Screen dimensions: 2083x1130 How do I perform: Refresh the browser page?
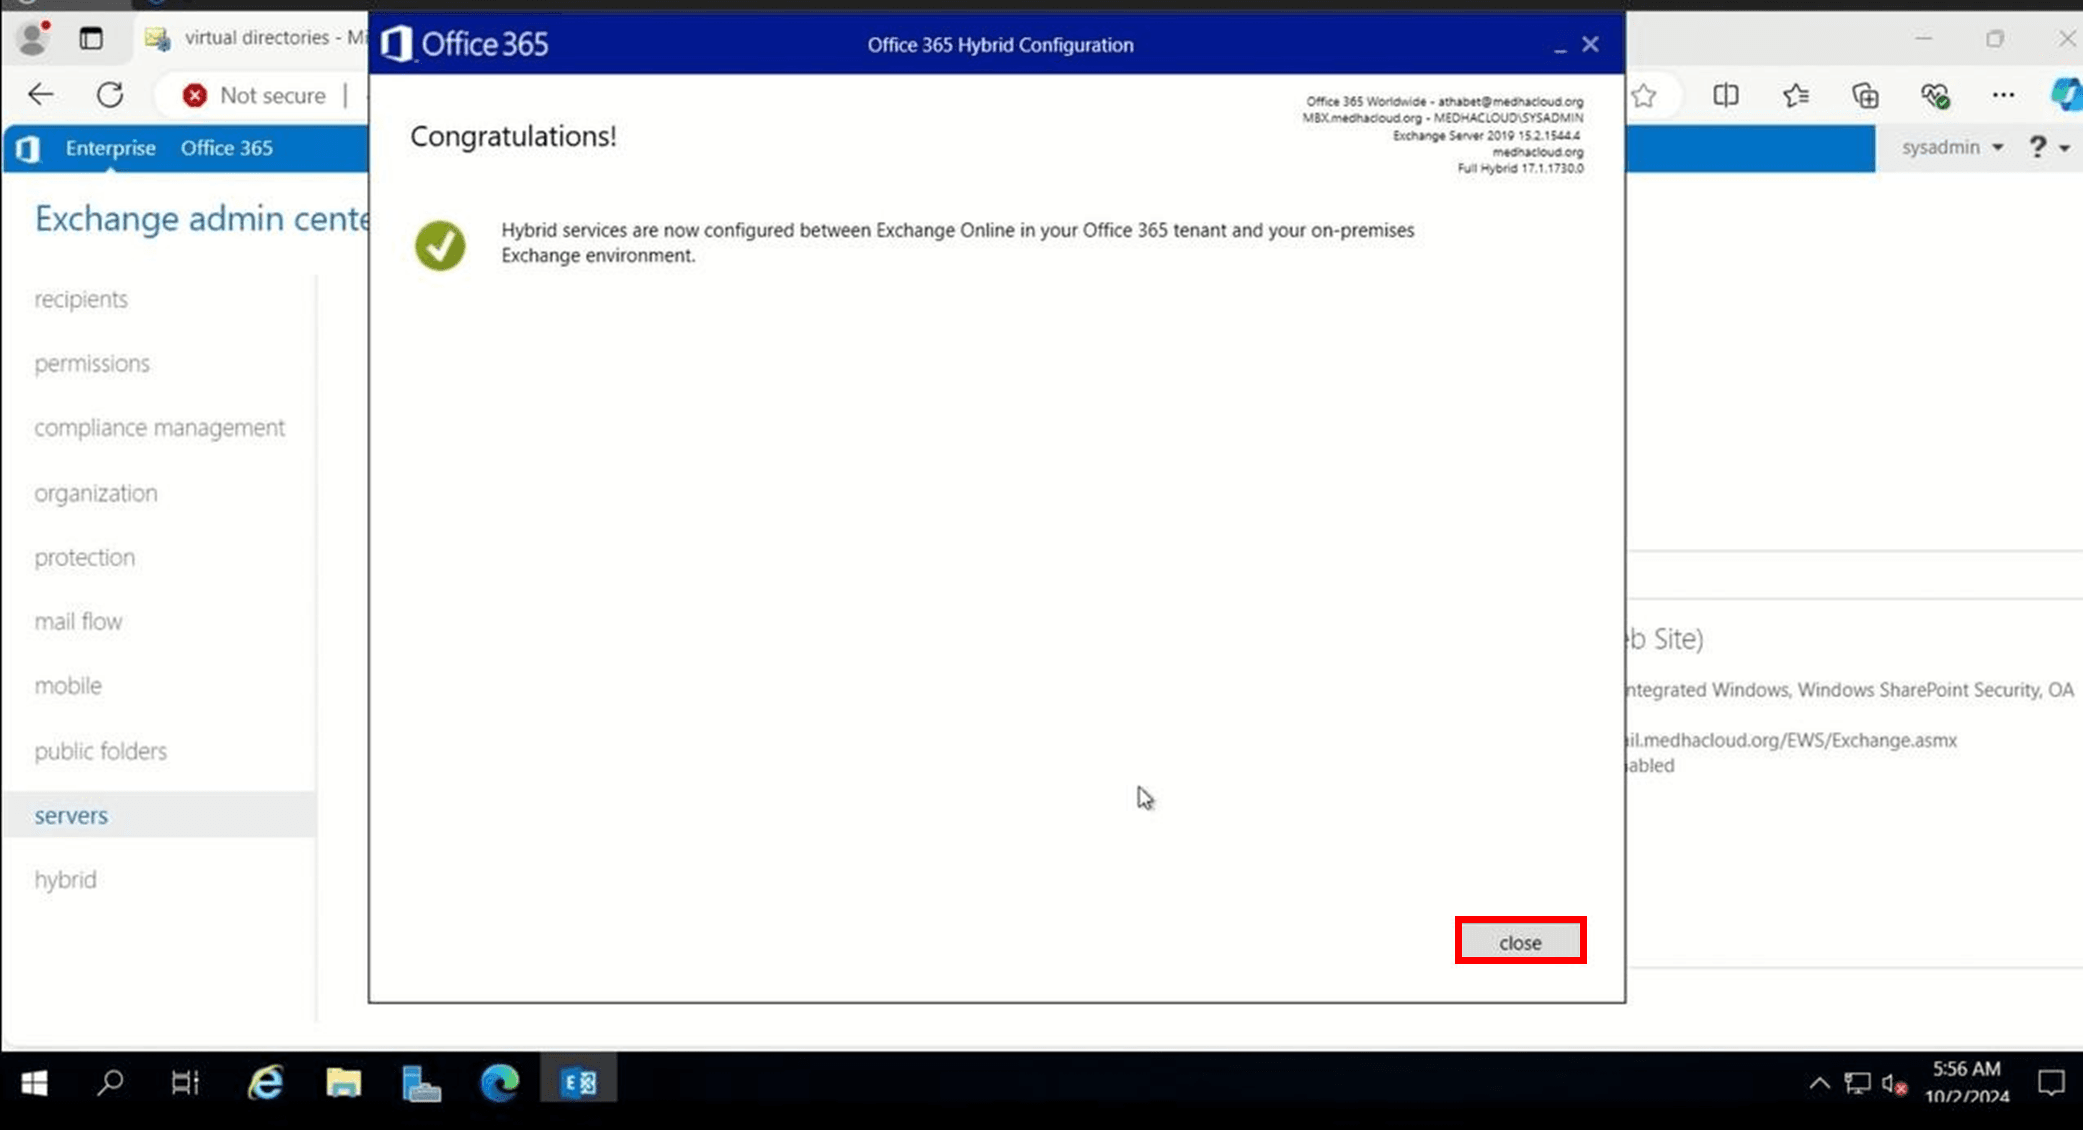pyautogui.click(x=110, y=95)
